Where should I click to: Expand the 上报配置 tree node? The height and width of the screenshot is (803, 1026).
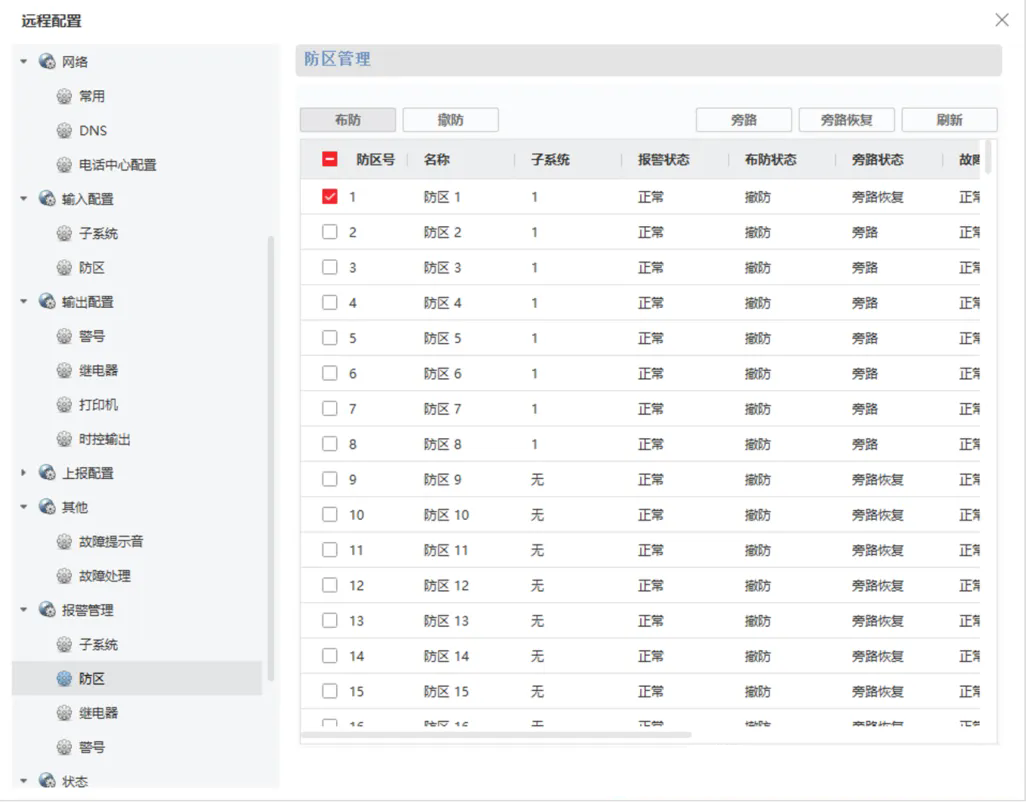(24, 473)
